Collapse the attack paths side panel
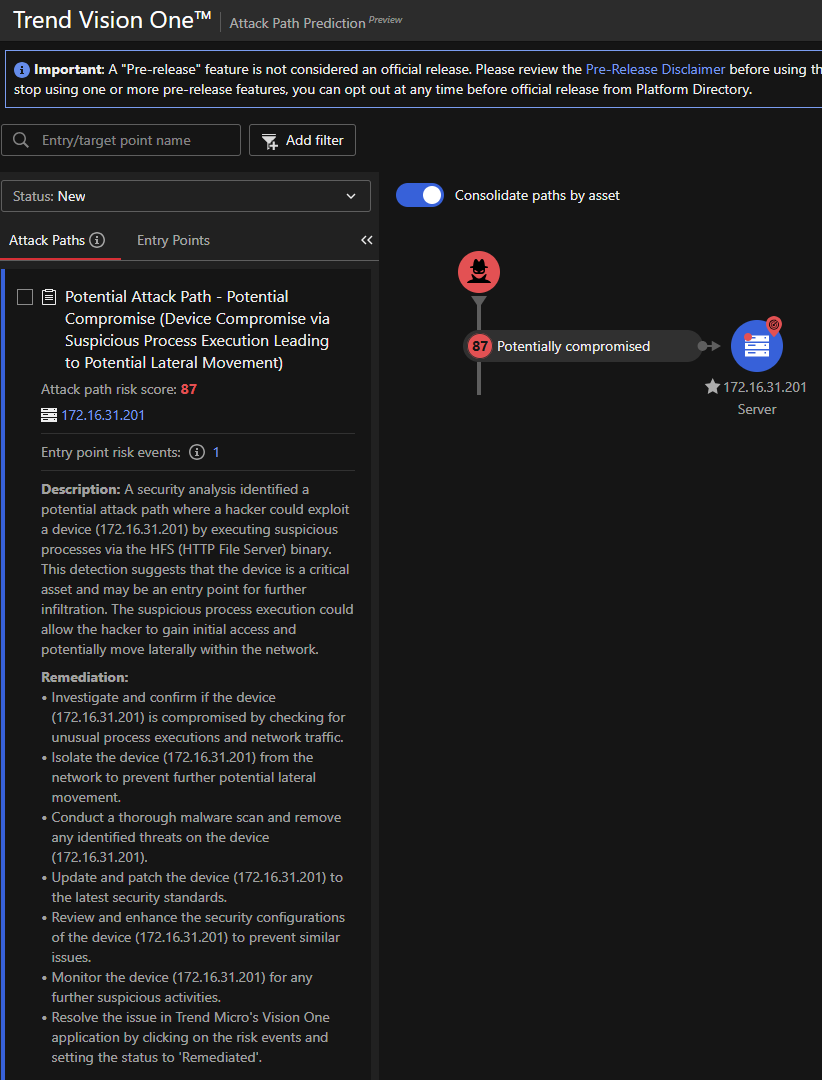The image size is (822, 1080). coord(366,240)
